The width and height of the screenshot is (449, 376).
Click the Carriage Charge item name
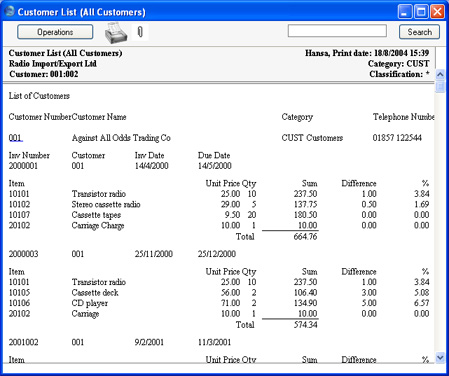pyautogui.click(x=98, y=226)
